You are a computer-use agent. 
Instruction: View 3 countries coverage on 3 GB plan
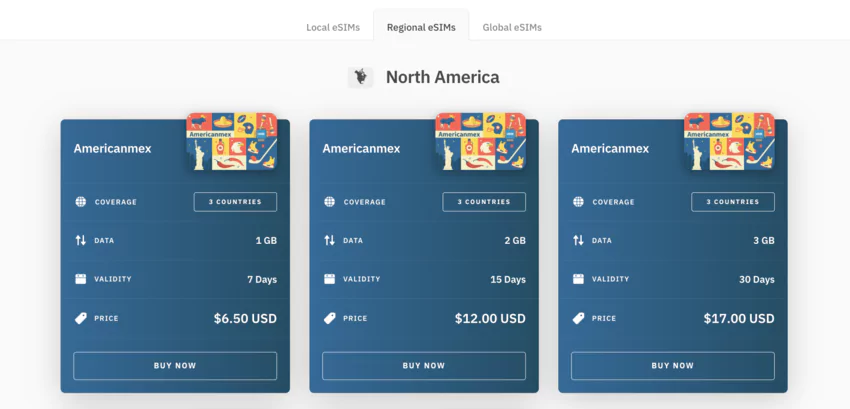pos(733,202)
